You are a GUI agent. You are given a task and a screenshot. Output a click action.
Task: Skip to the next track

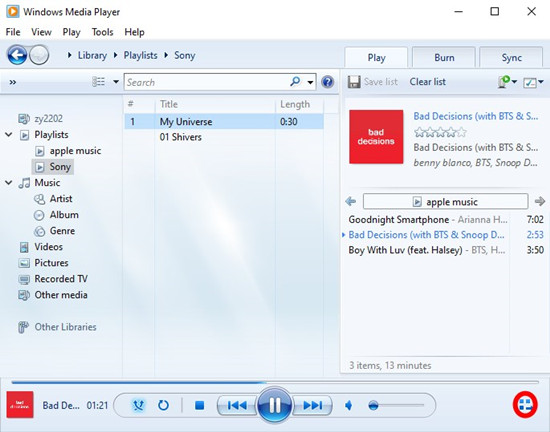coord(313,405)
